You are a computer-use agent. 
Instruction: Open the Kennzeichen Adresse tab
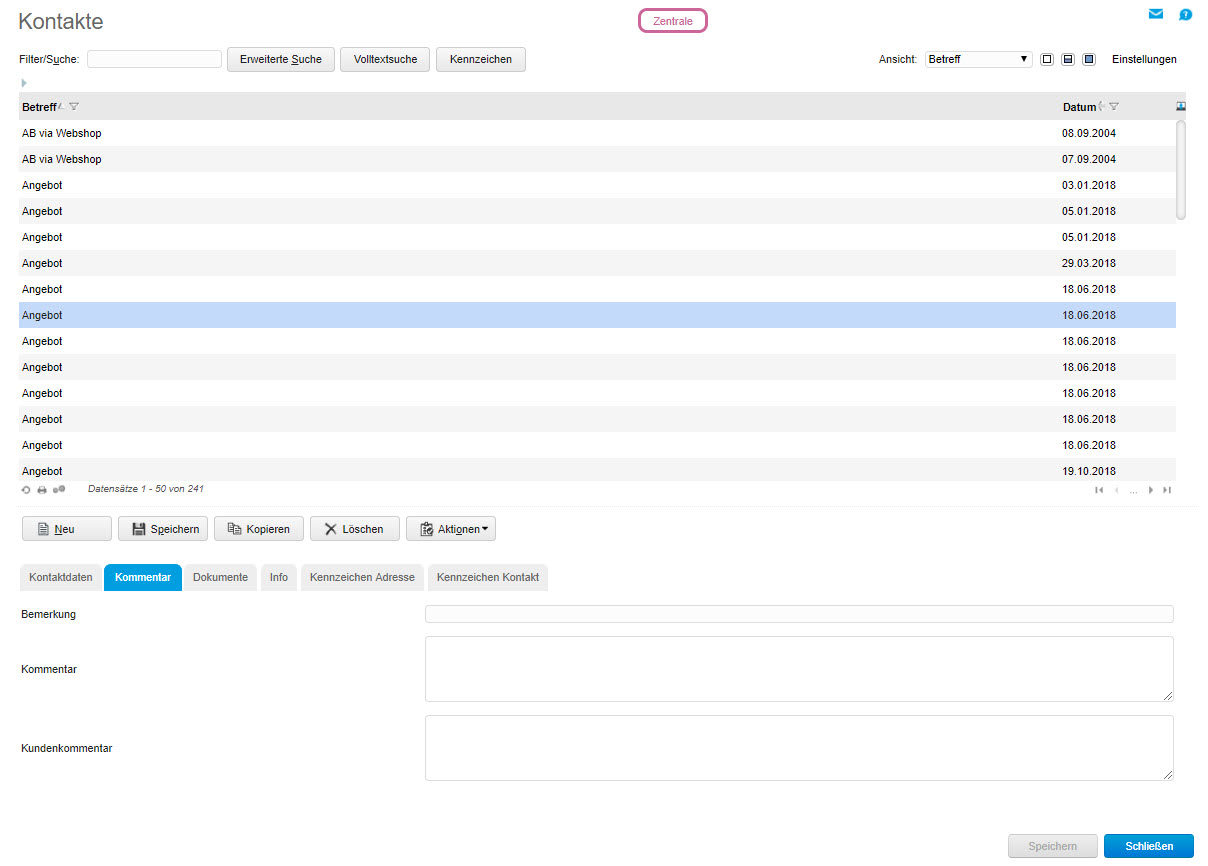click(362, 577)
